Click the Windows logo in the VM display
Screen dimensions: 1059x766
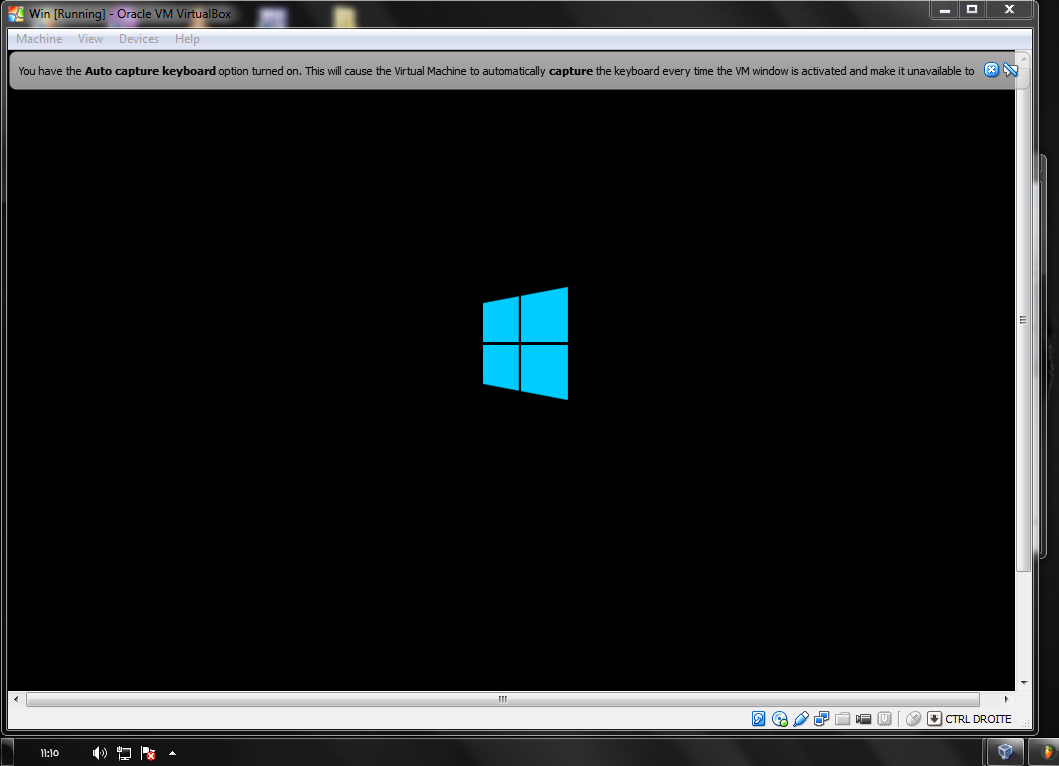(525, 343)
